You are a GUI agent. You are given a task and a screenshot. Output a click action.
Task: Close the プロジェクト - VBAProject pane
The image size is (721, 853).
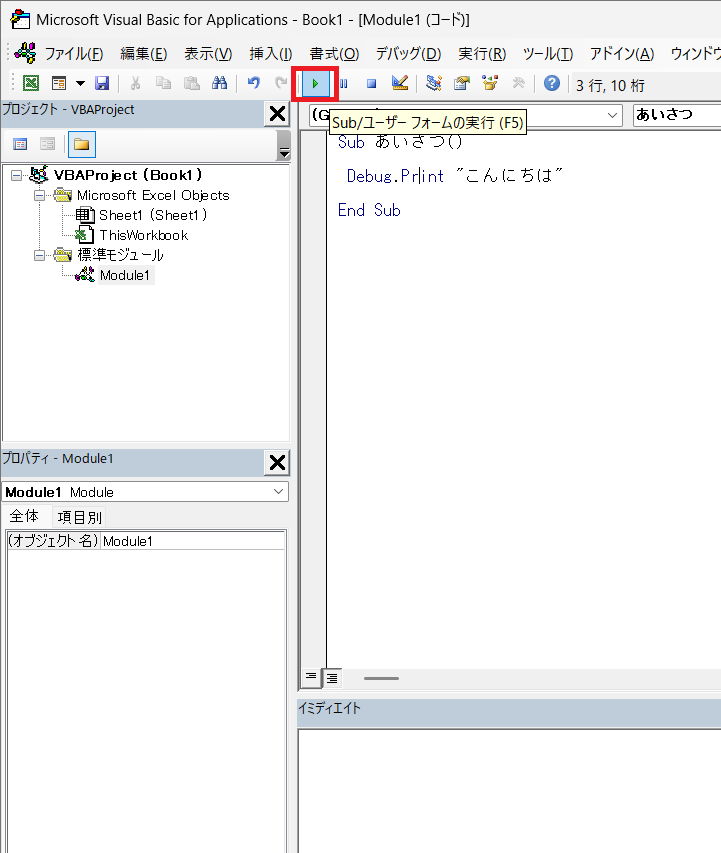click(278, 114)
